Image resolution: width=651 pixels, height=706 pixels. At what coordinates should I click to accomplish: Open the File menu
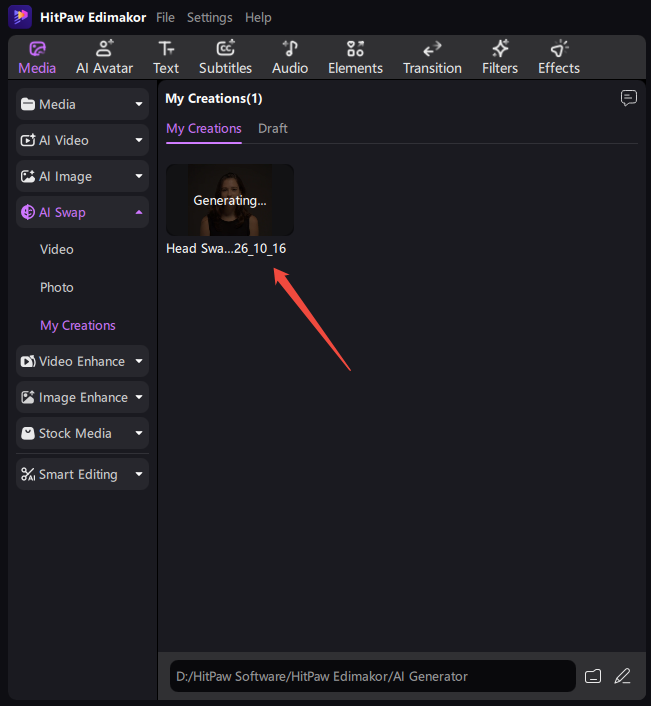tap(165, 18)
